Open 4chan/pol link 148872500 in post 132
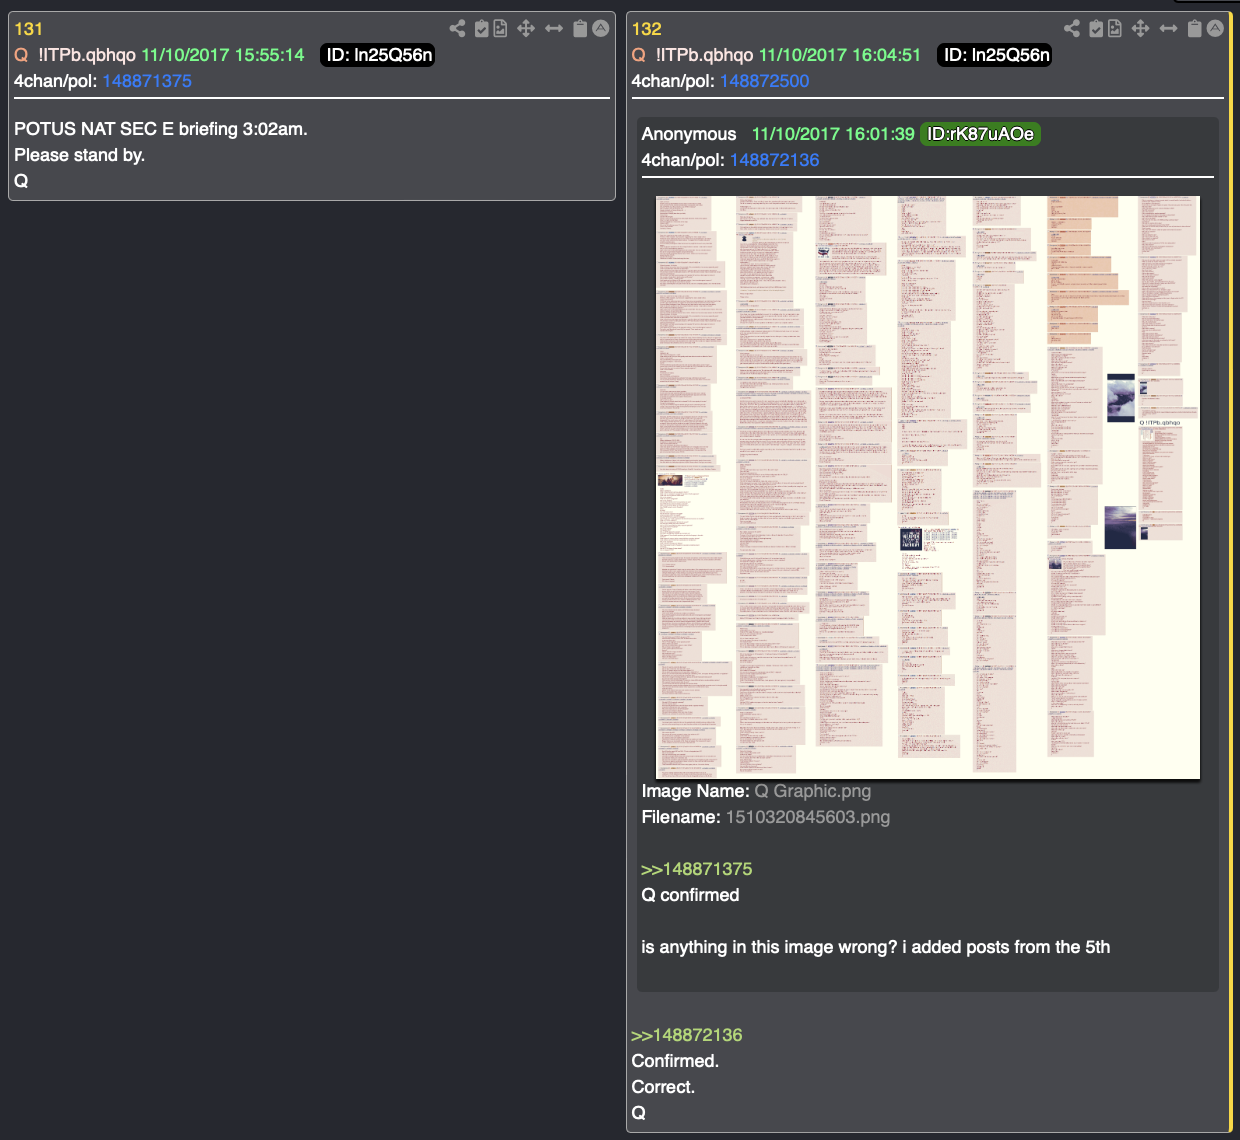 point(764,81)
